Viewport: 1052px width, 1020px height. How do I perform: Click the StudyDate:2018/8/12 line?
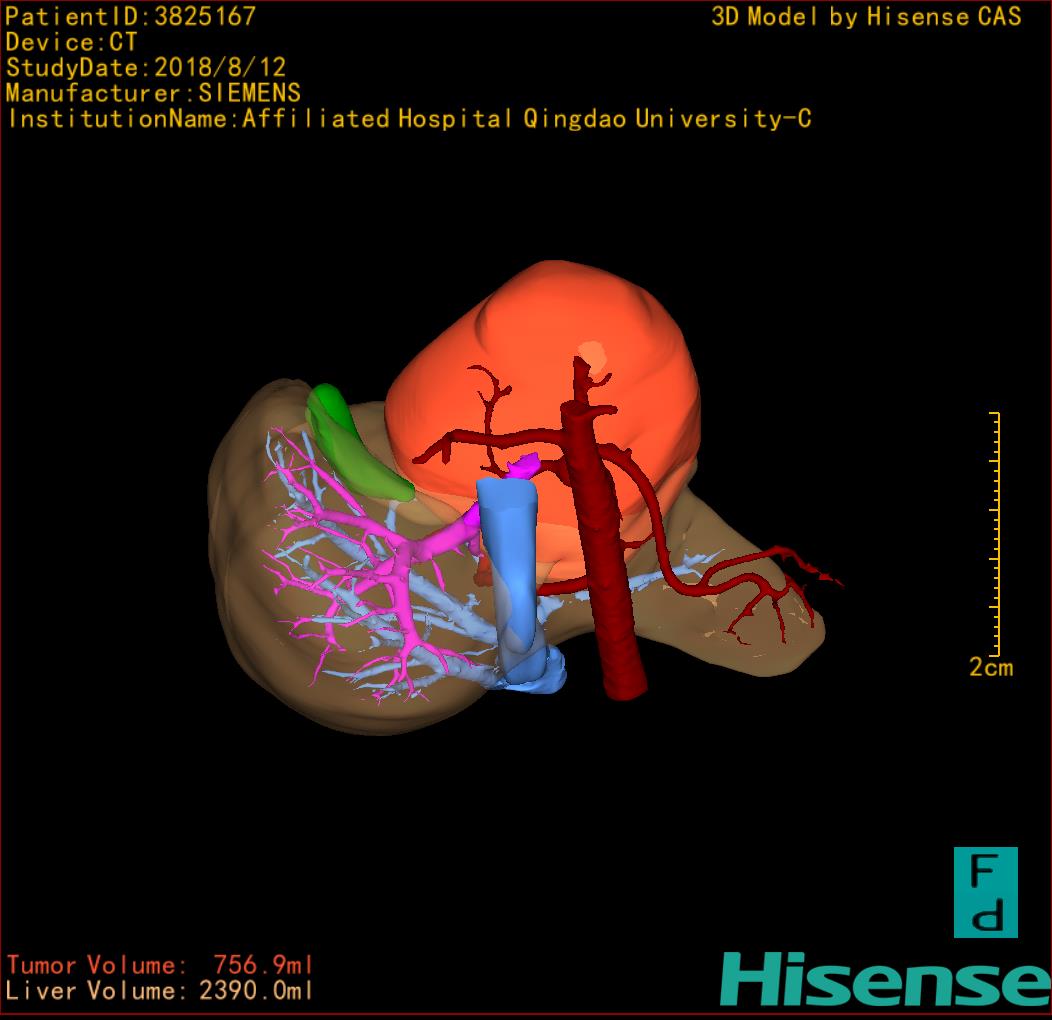(x=146, y=68)
